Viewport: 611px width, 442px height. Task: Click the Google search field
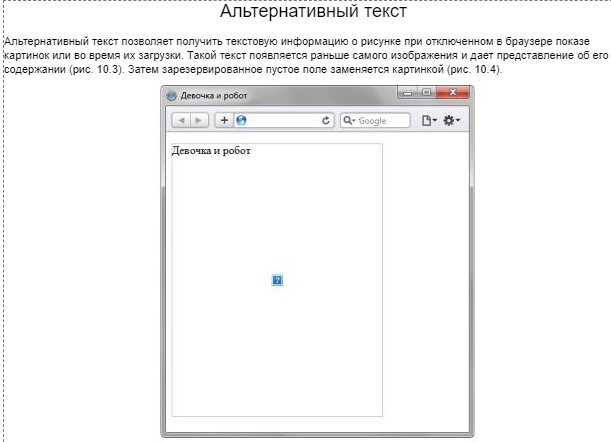(x=375, y=120)
